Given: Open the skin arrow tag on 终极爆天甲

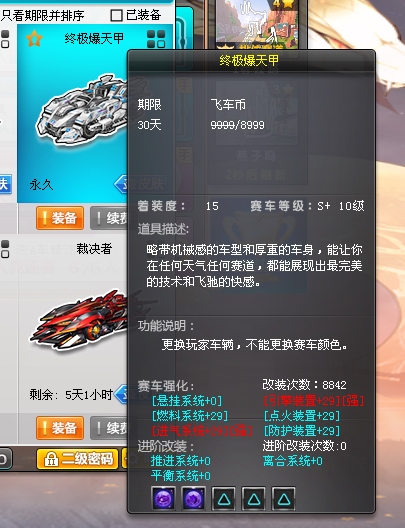Looking at the screenshot, I should pos(121,184).
